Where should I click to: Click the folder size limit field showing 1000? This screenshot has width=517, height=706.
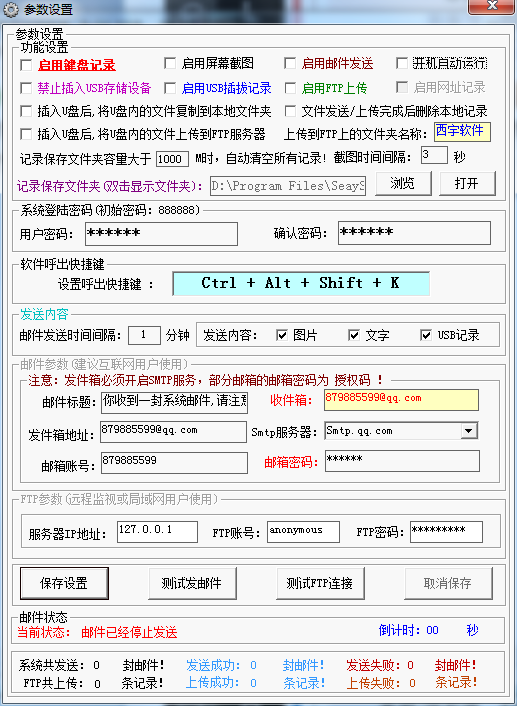pyautogui.click(x=172, y=159)
